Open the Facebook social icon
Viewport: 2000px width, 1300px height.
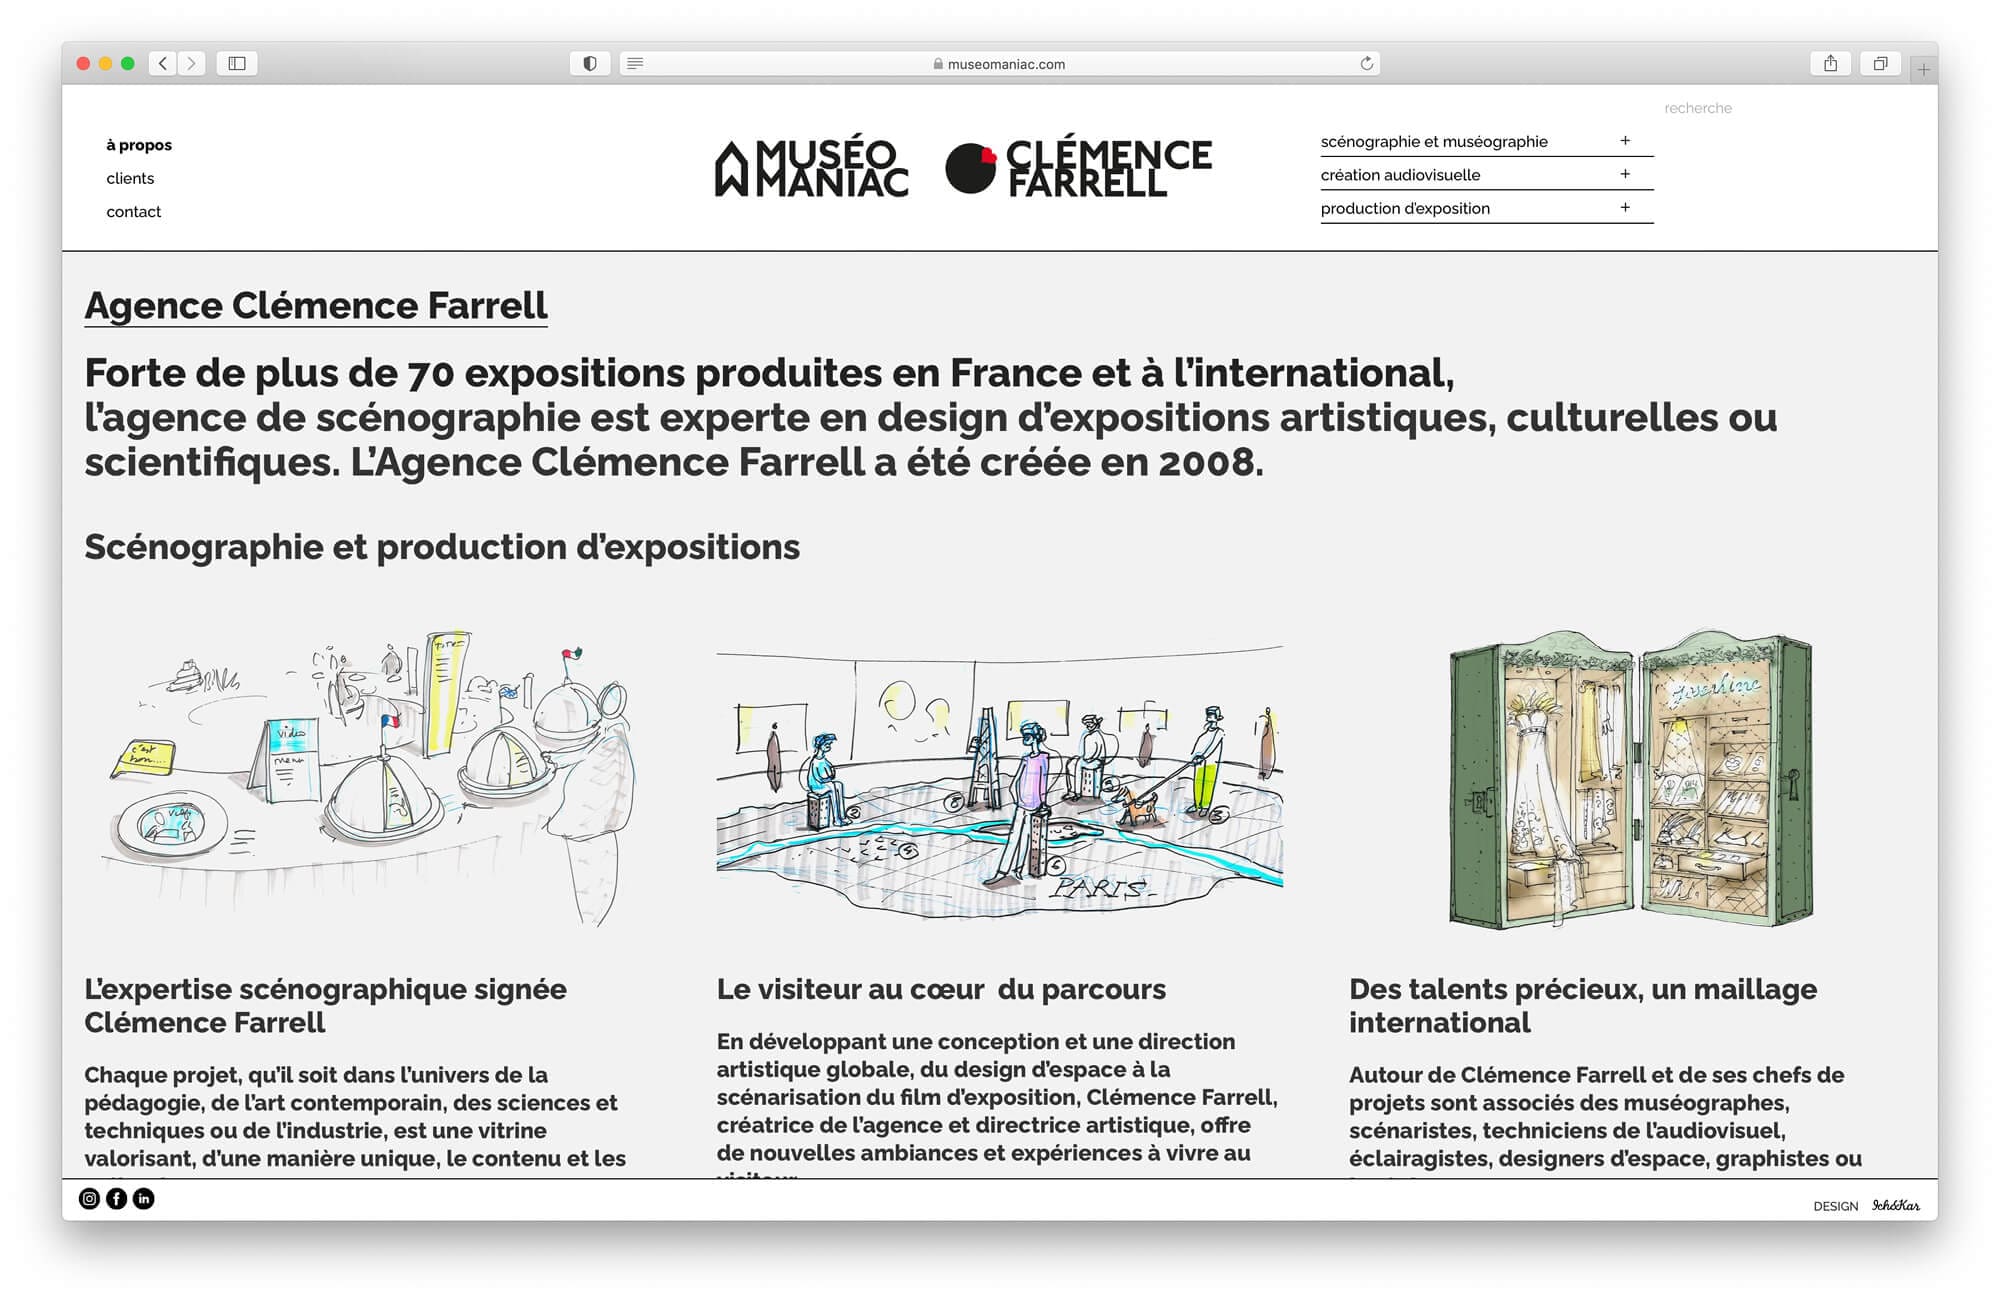[x=116, y=1198]
